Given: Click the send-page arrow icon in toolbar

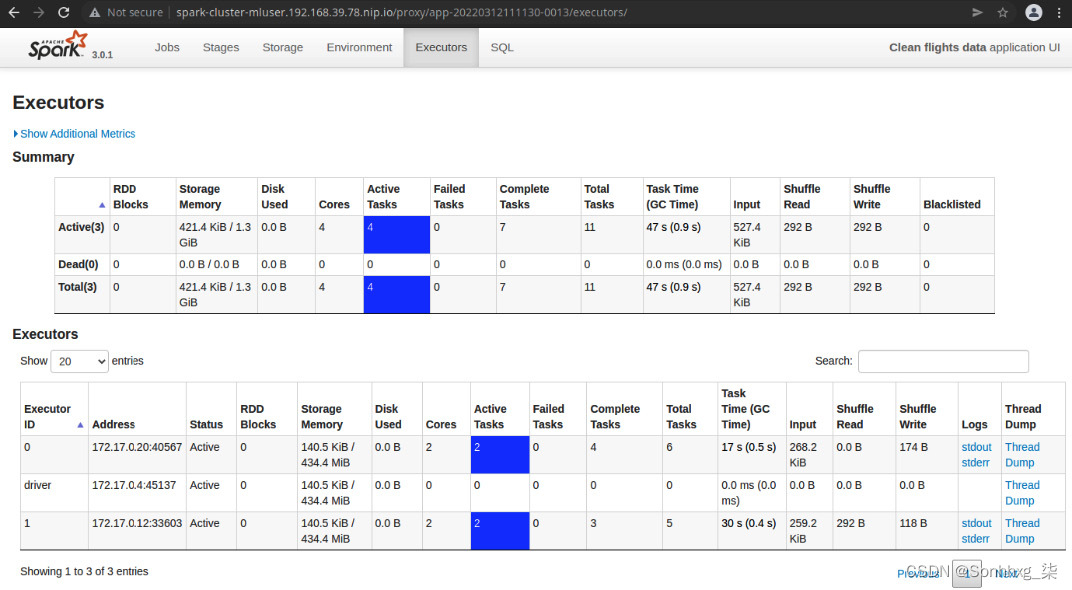Looking at the screenshot, I should [977, 12].
